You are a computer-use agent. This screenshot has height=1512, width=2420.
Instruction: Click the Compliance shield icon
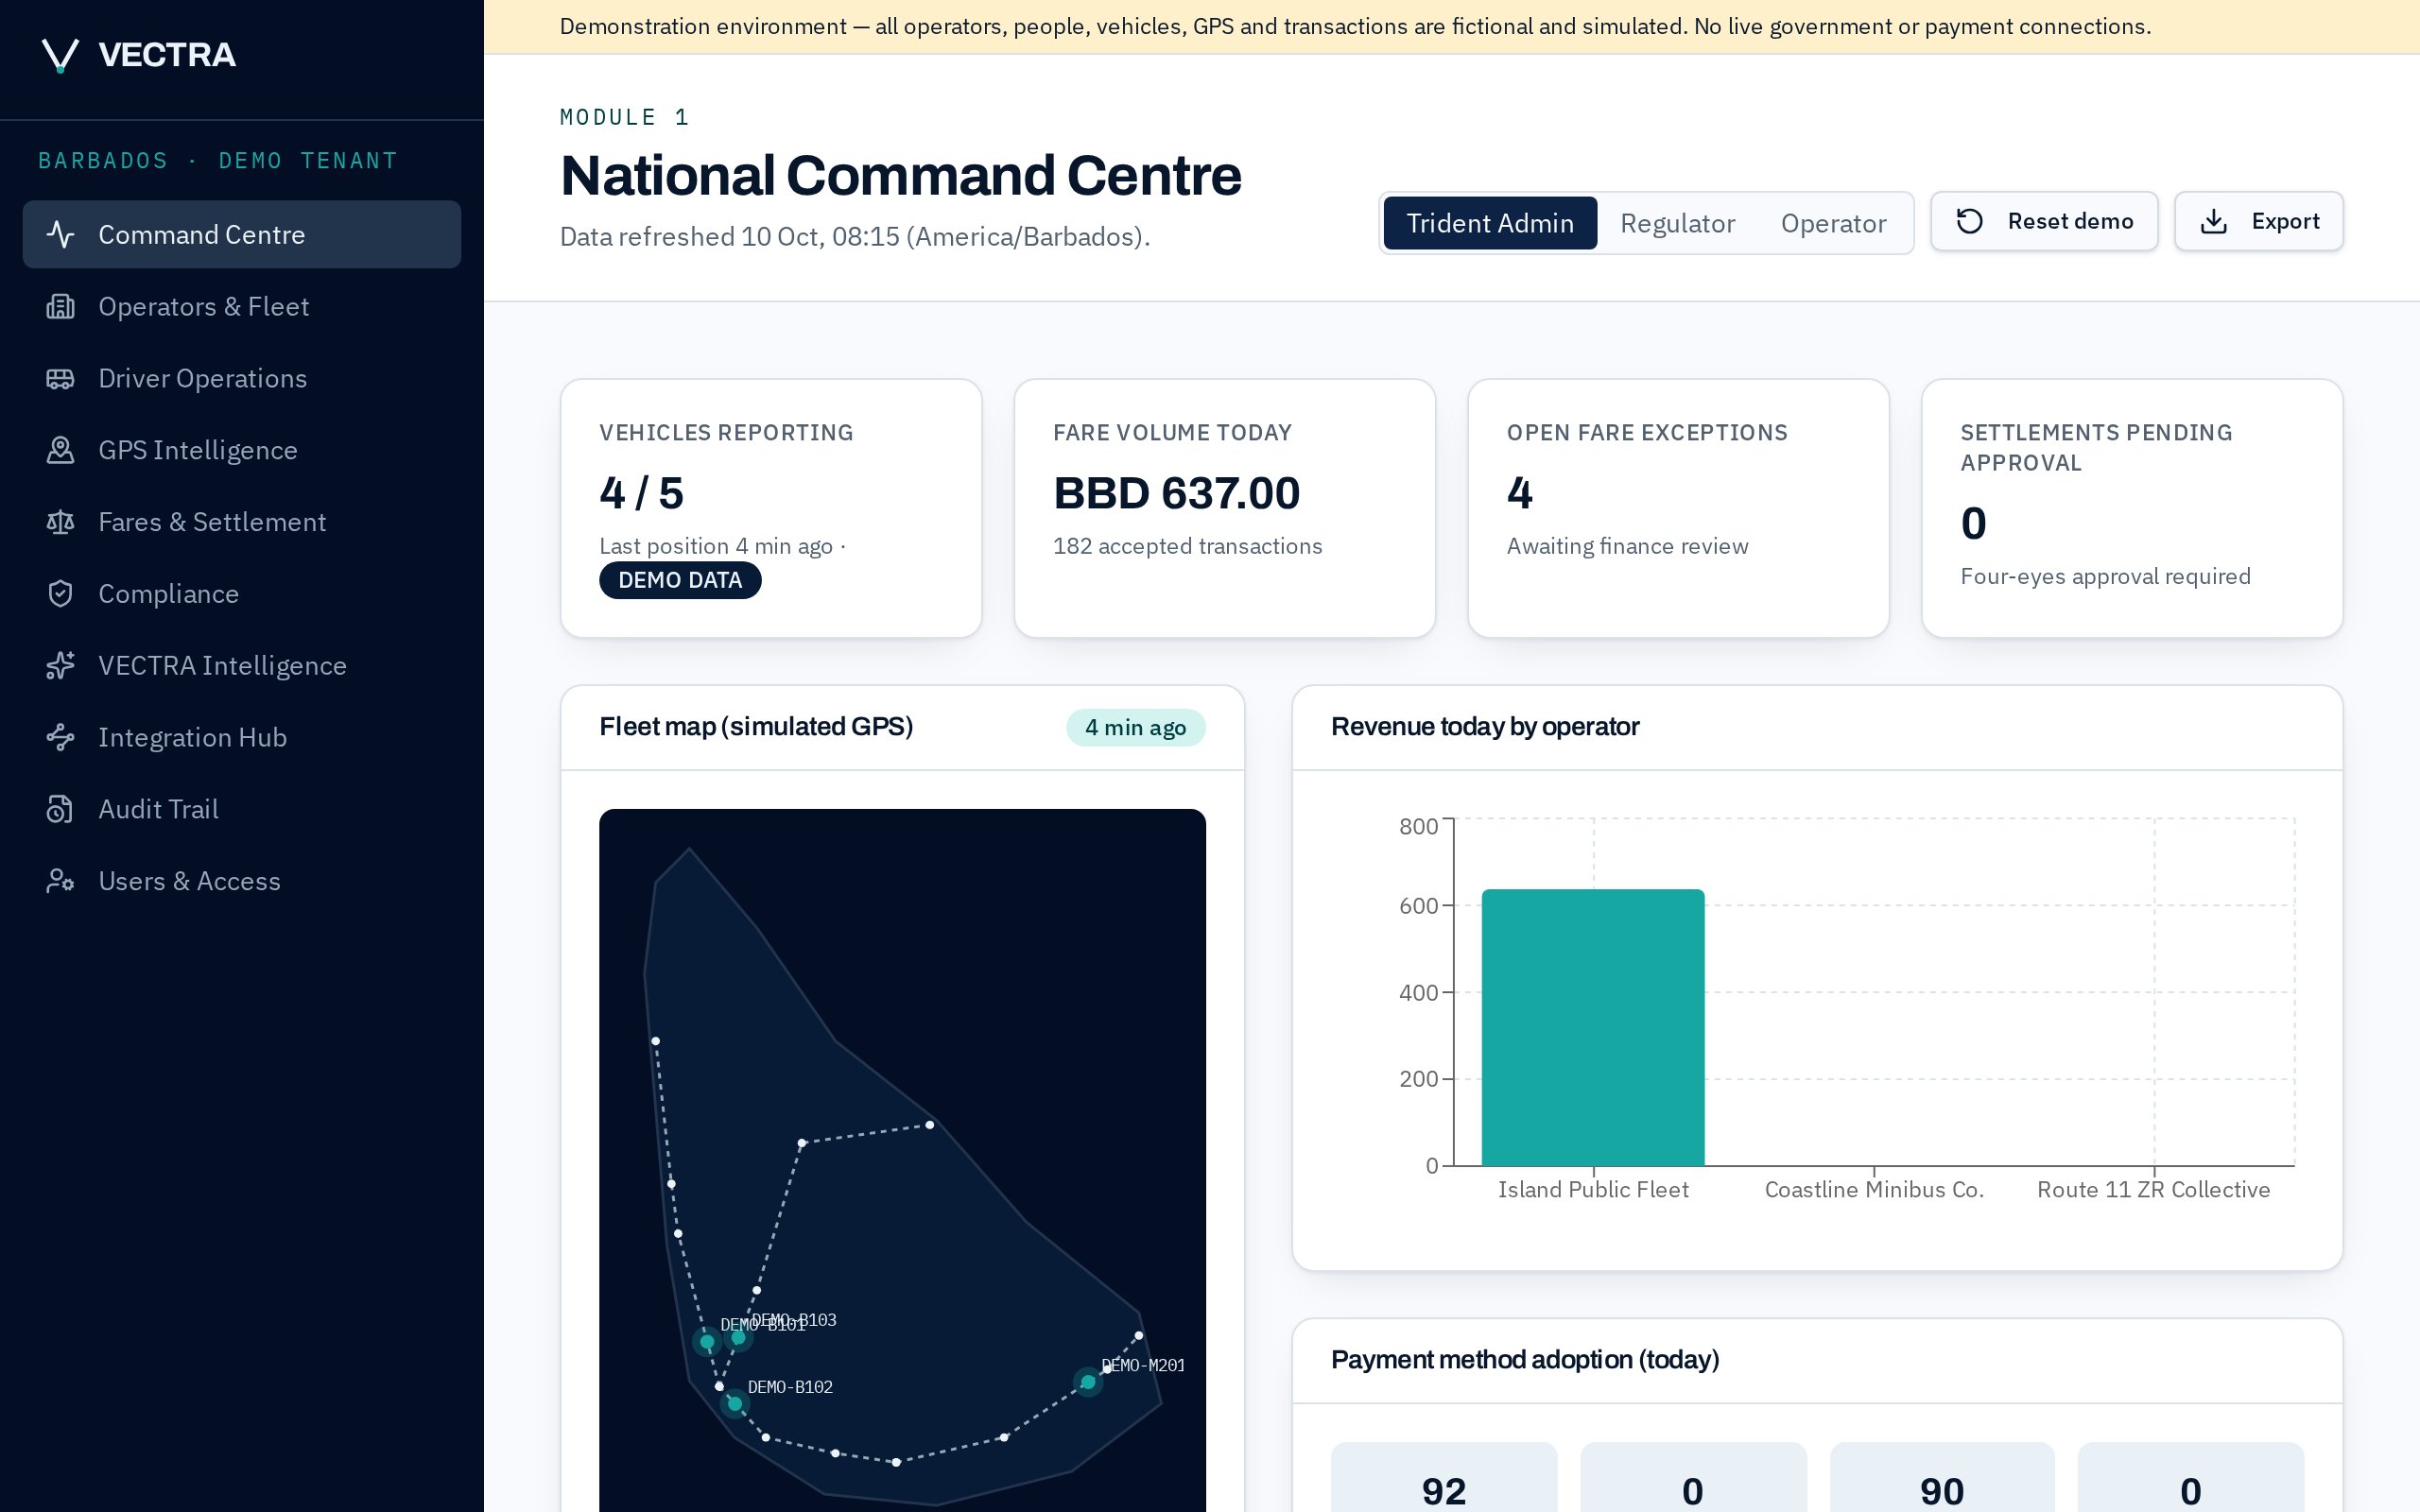[61, 594]
